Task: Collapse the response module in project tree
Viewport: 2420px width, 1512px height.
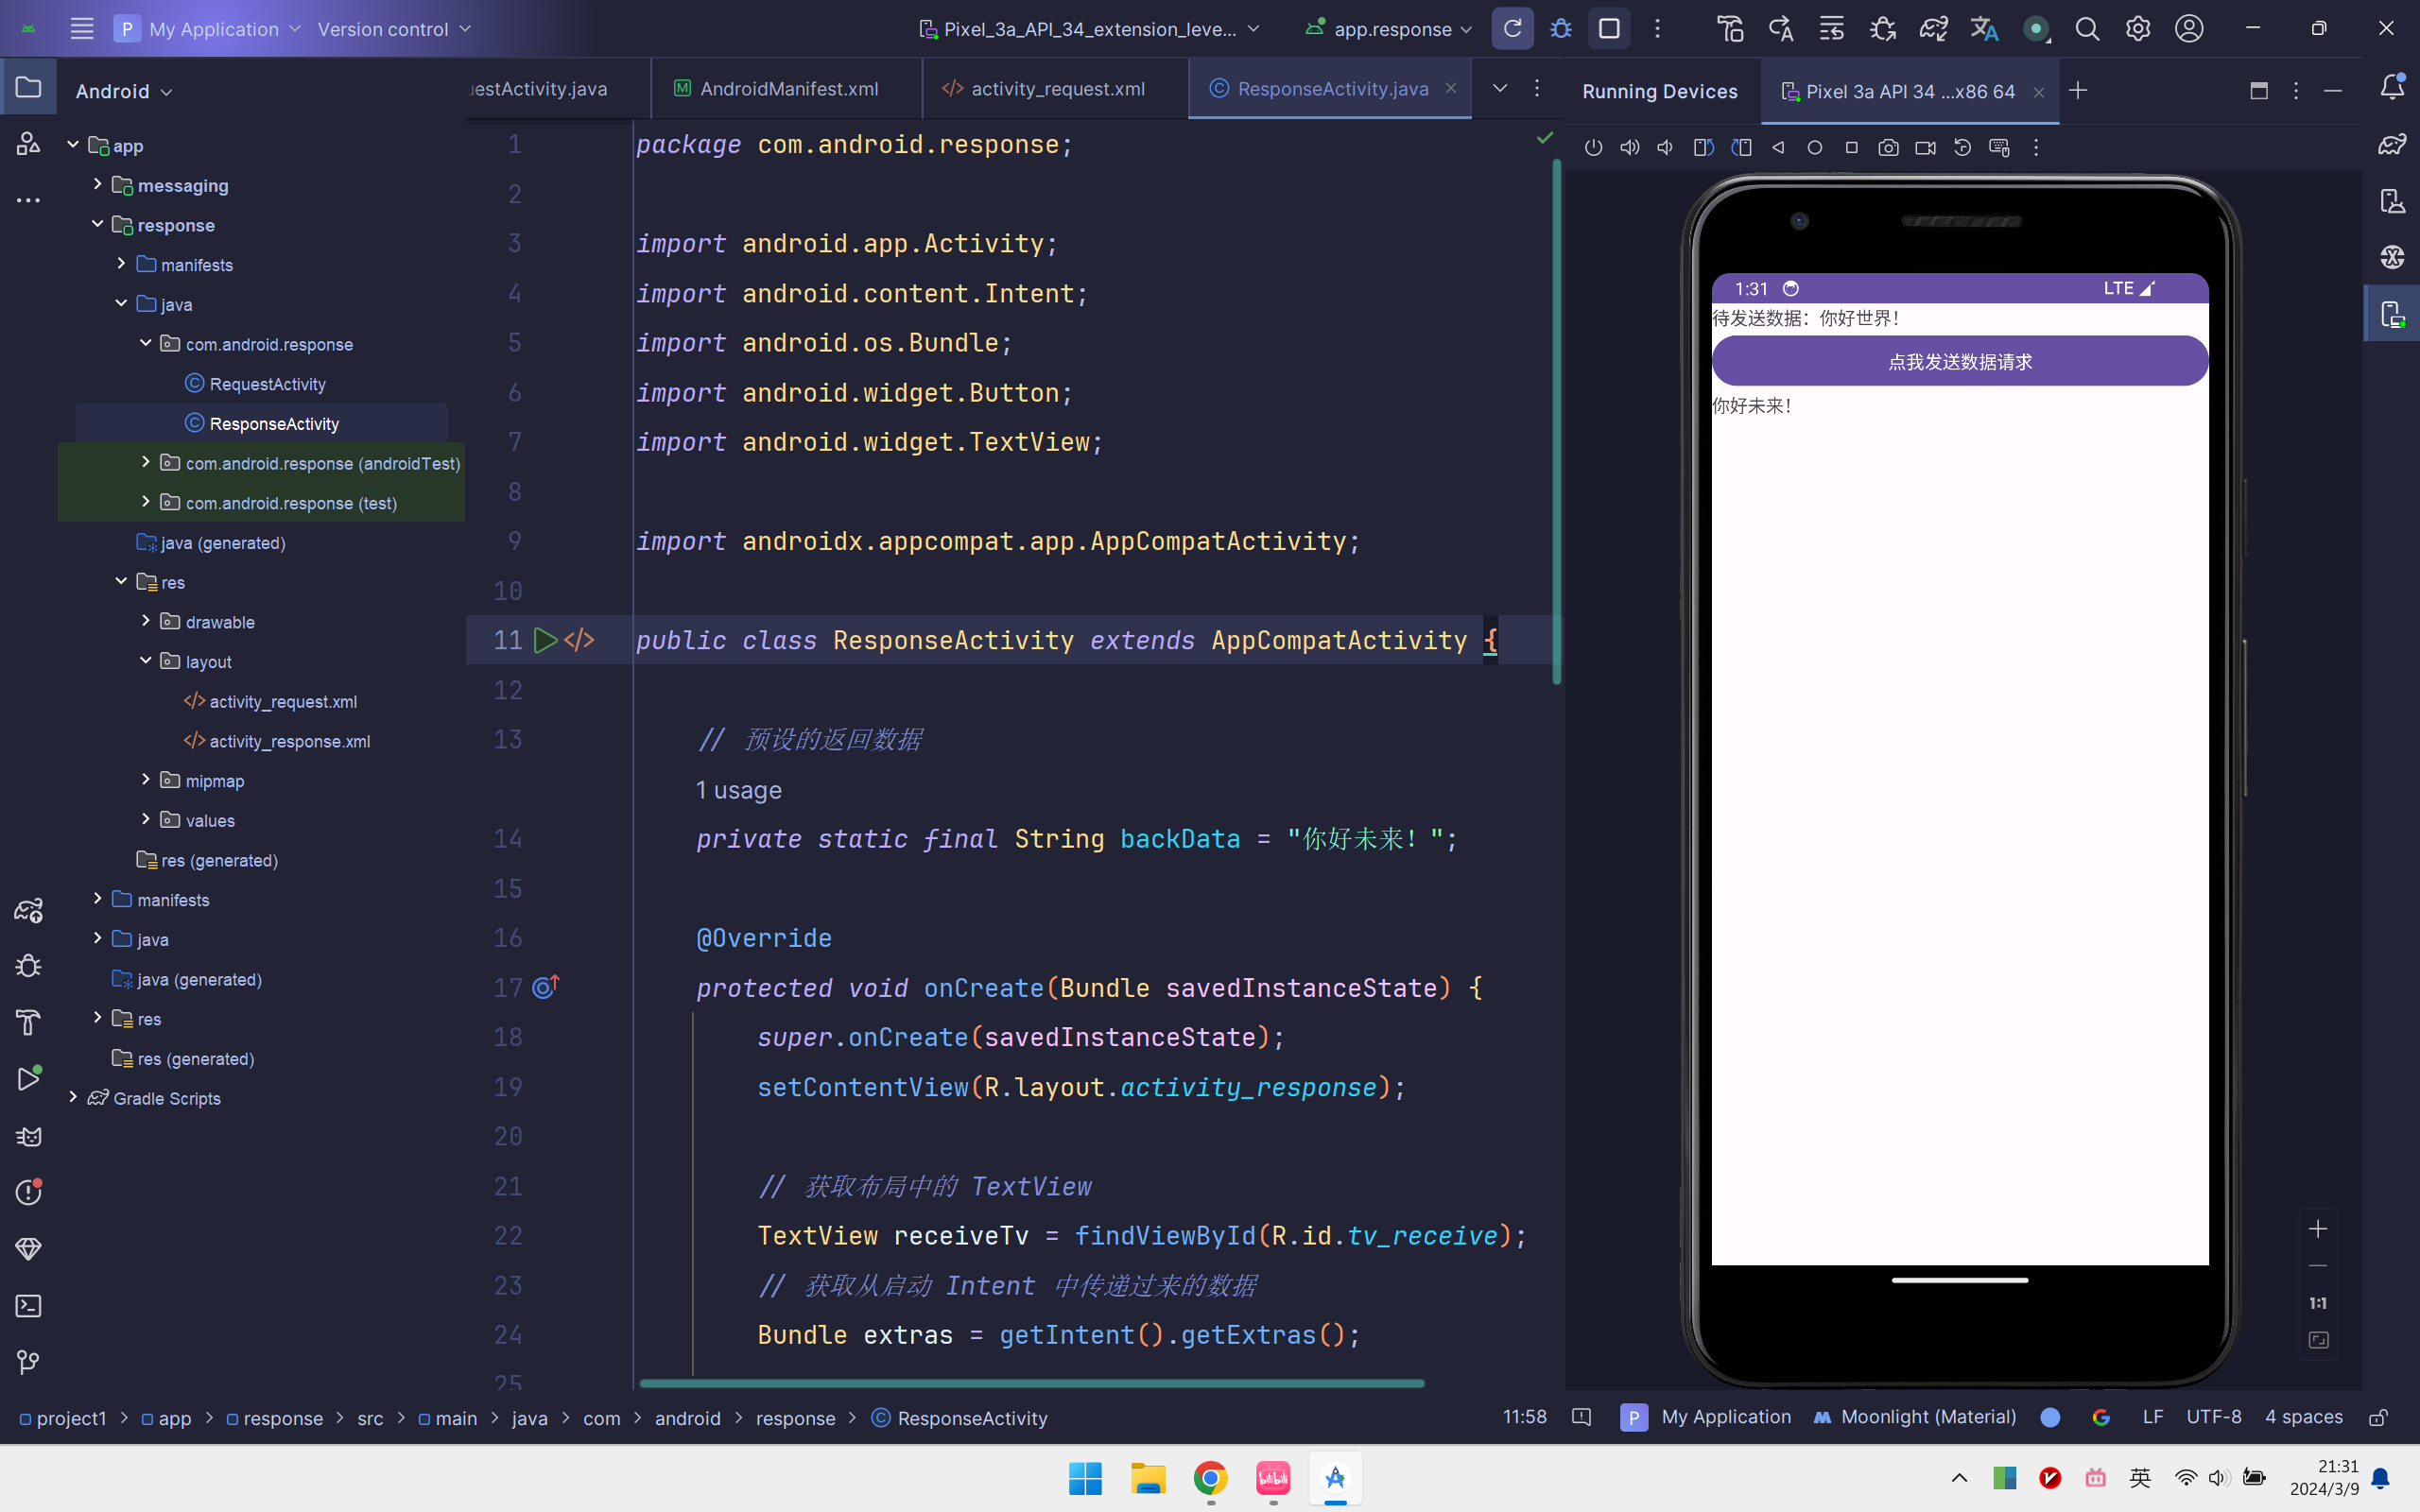Action: (97, 224)
